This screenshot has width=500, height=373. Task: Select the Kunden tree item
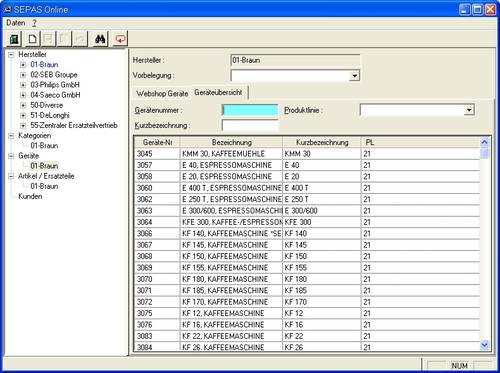(x=30, y=196)
